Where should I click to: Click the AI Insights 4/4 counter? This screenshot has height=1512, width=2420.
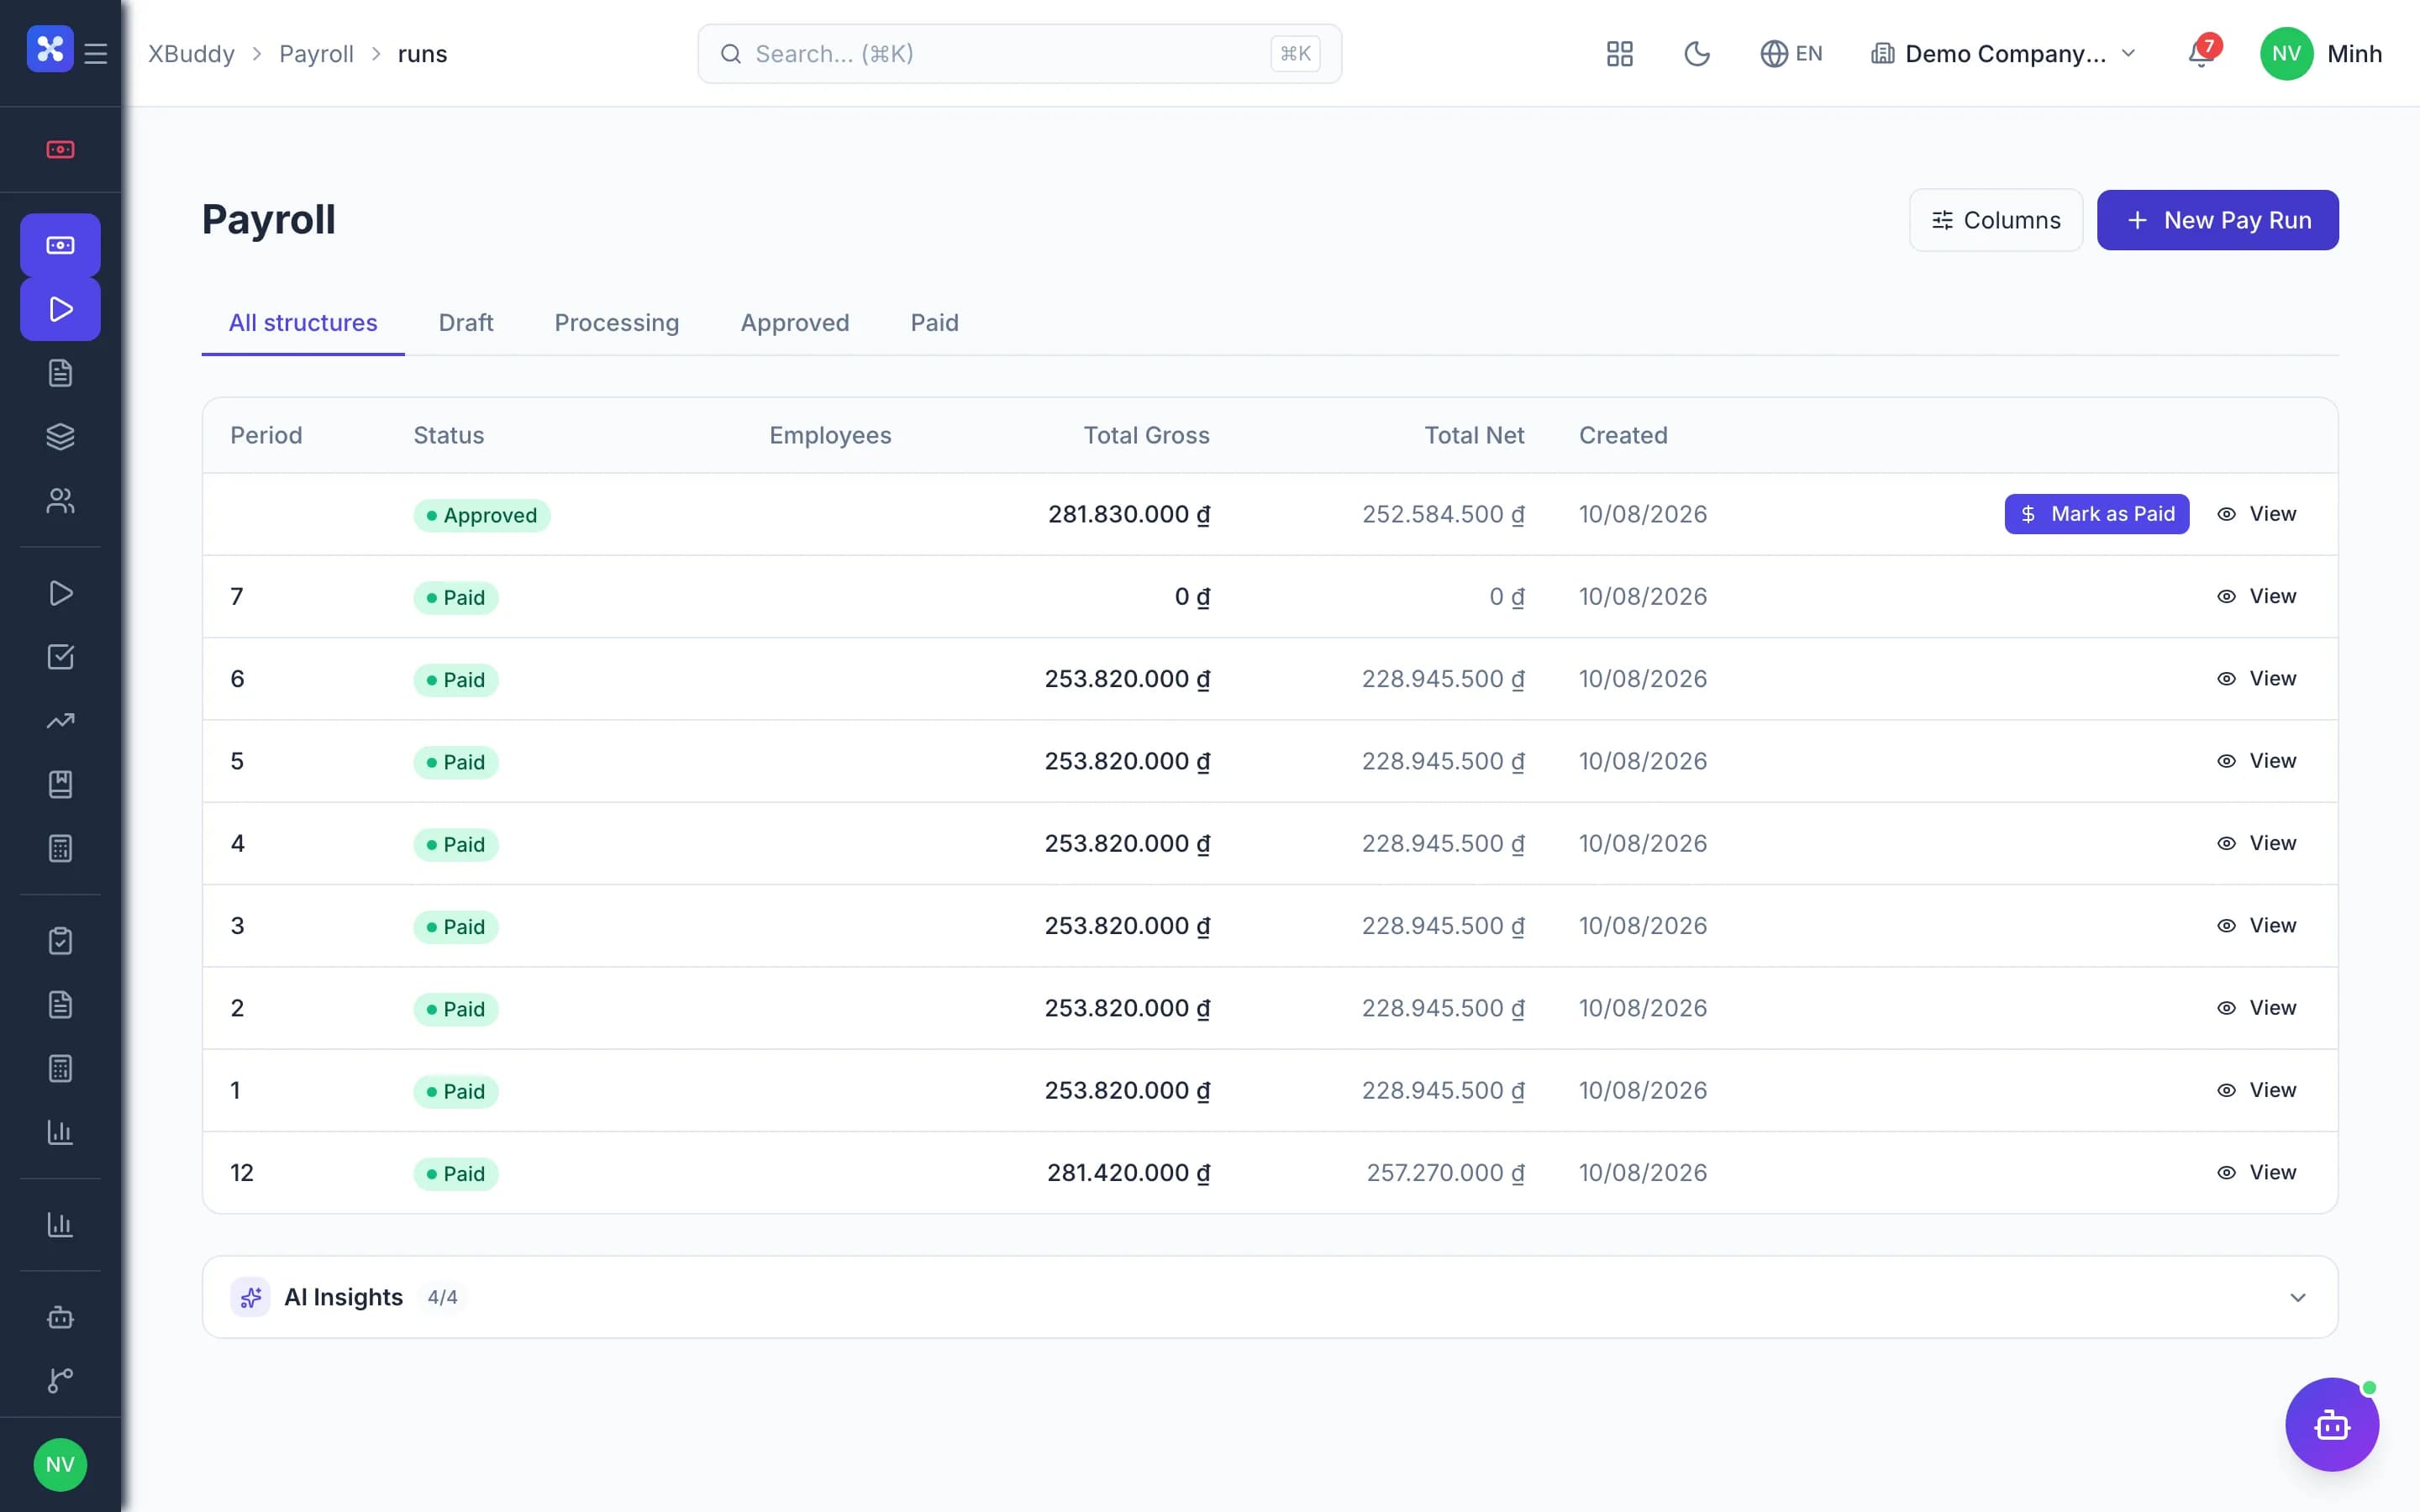pos(442,1297)
